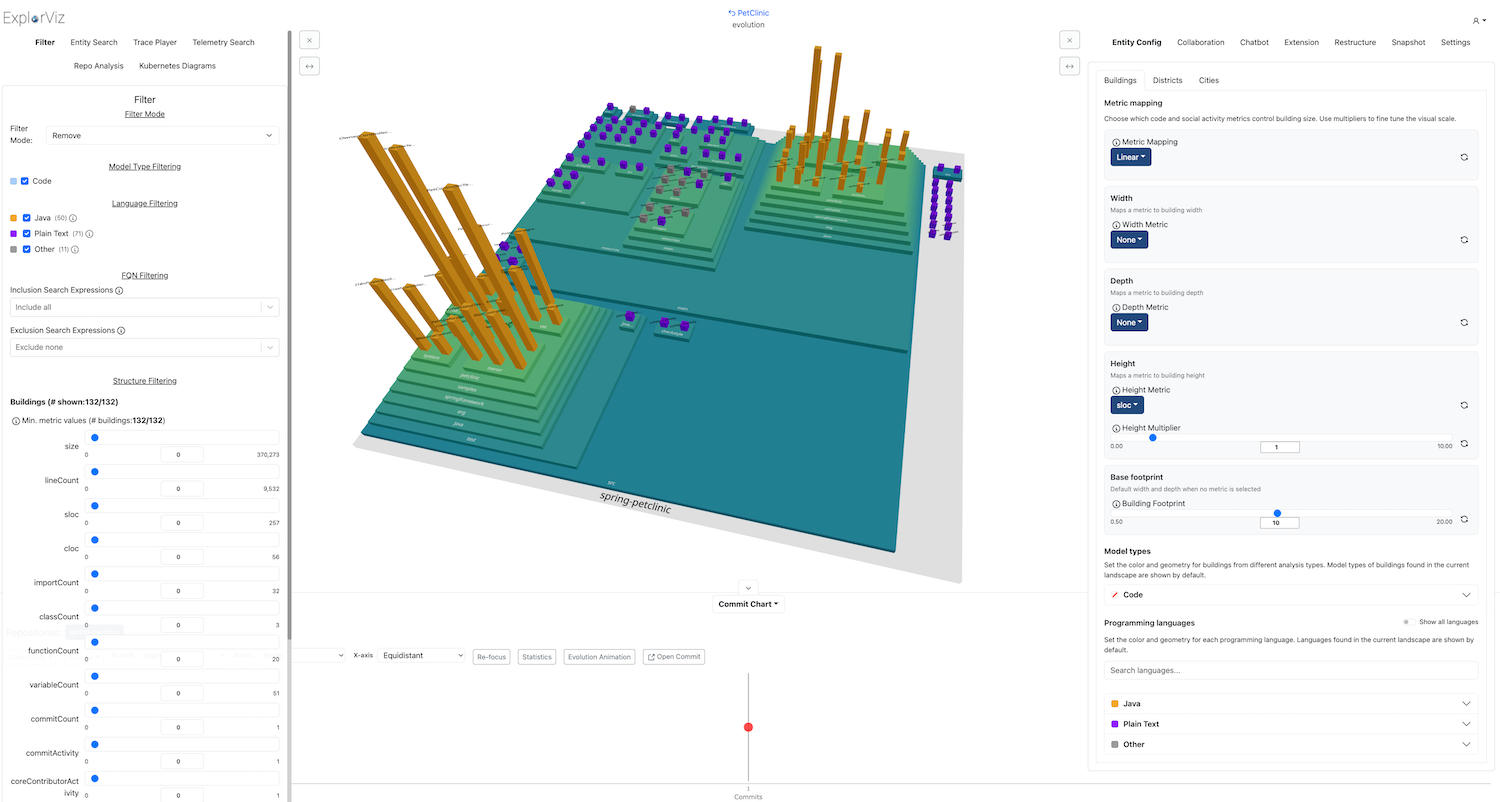The width and height of the screenshot is (1500, 802).
Task: Open the Collaboration tab
Action: [x=1200, y=43]
